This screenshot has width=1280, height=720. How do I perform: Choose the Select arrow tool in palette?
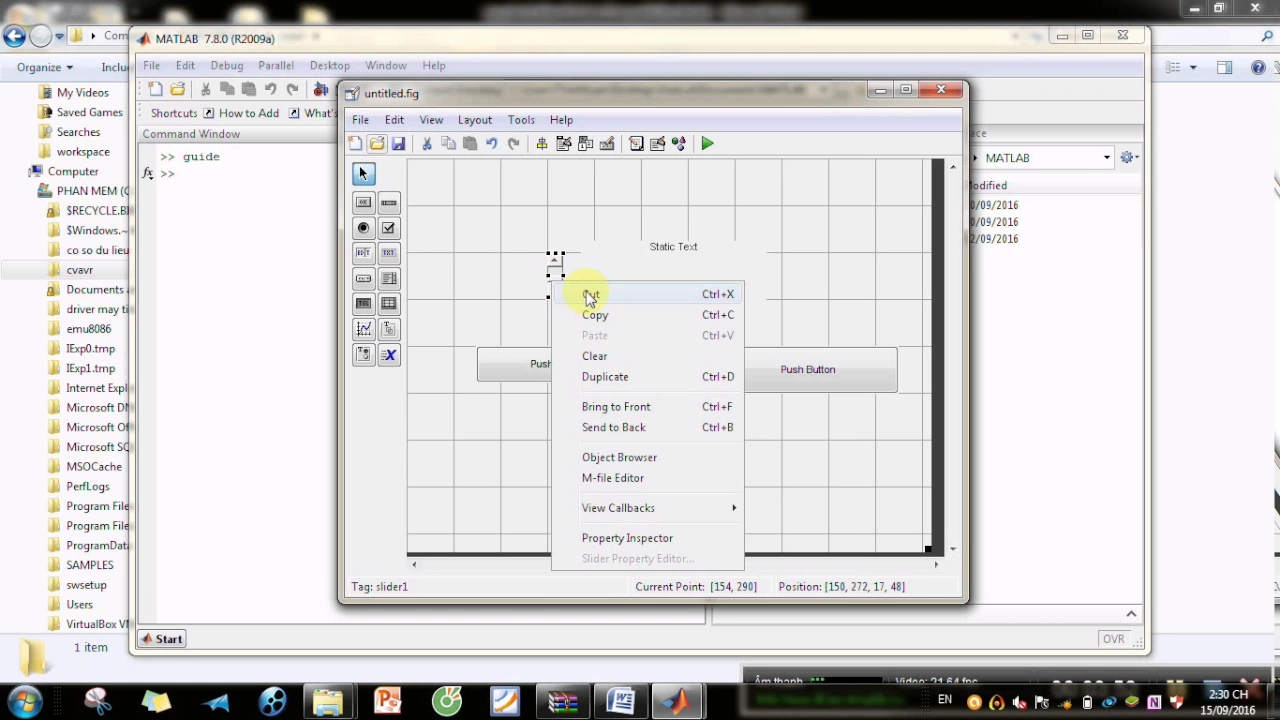[363, 174]
